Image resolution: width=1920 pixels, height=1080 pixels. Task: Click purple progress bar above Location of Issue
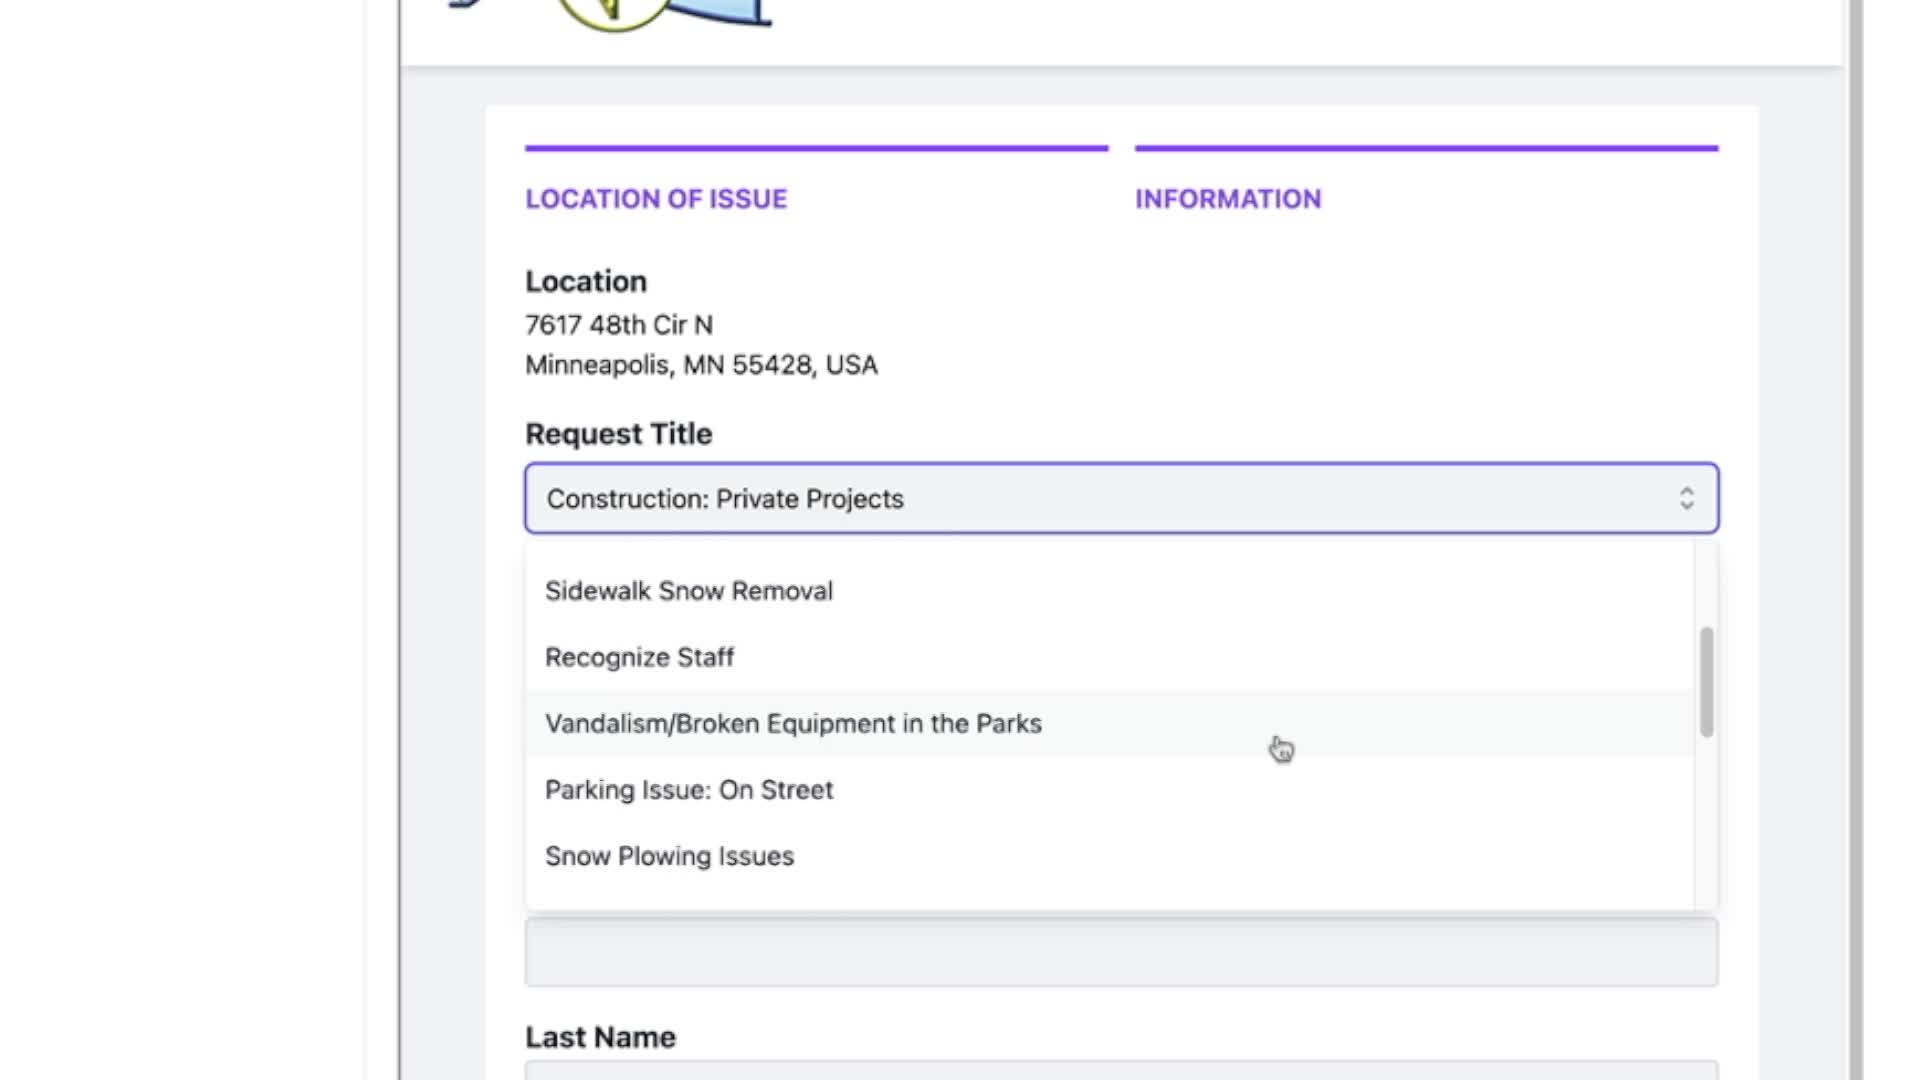(x=816, y=148)
